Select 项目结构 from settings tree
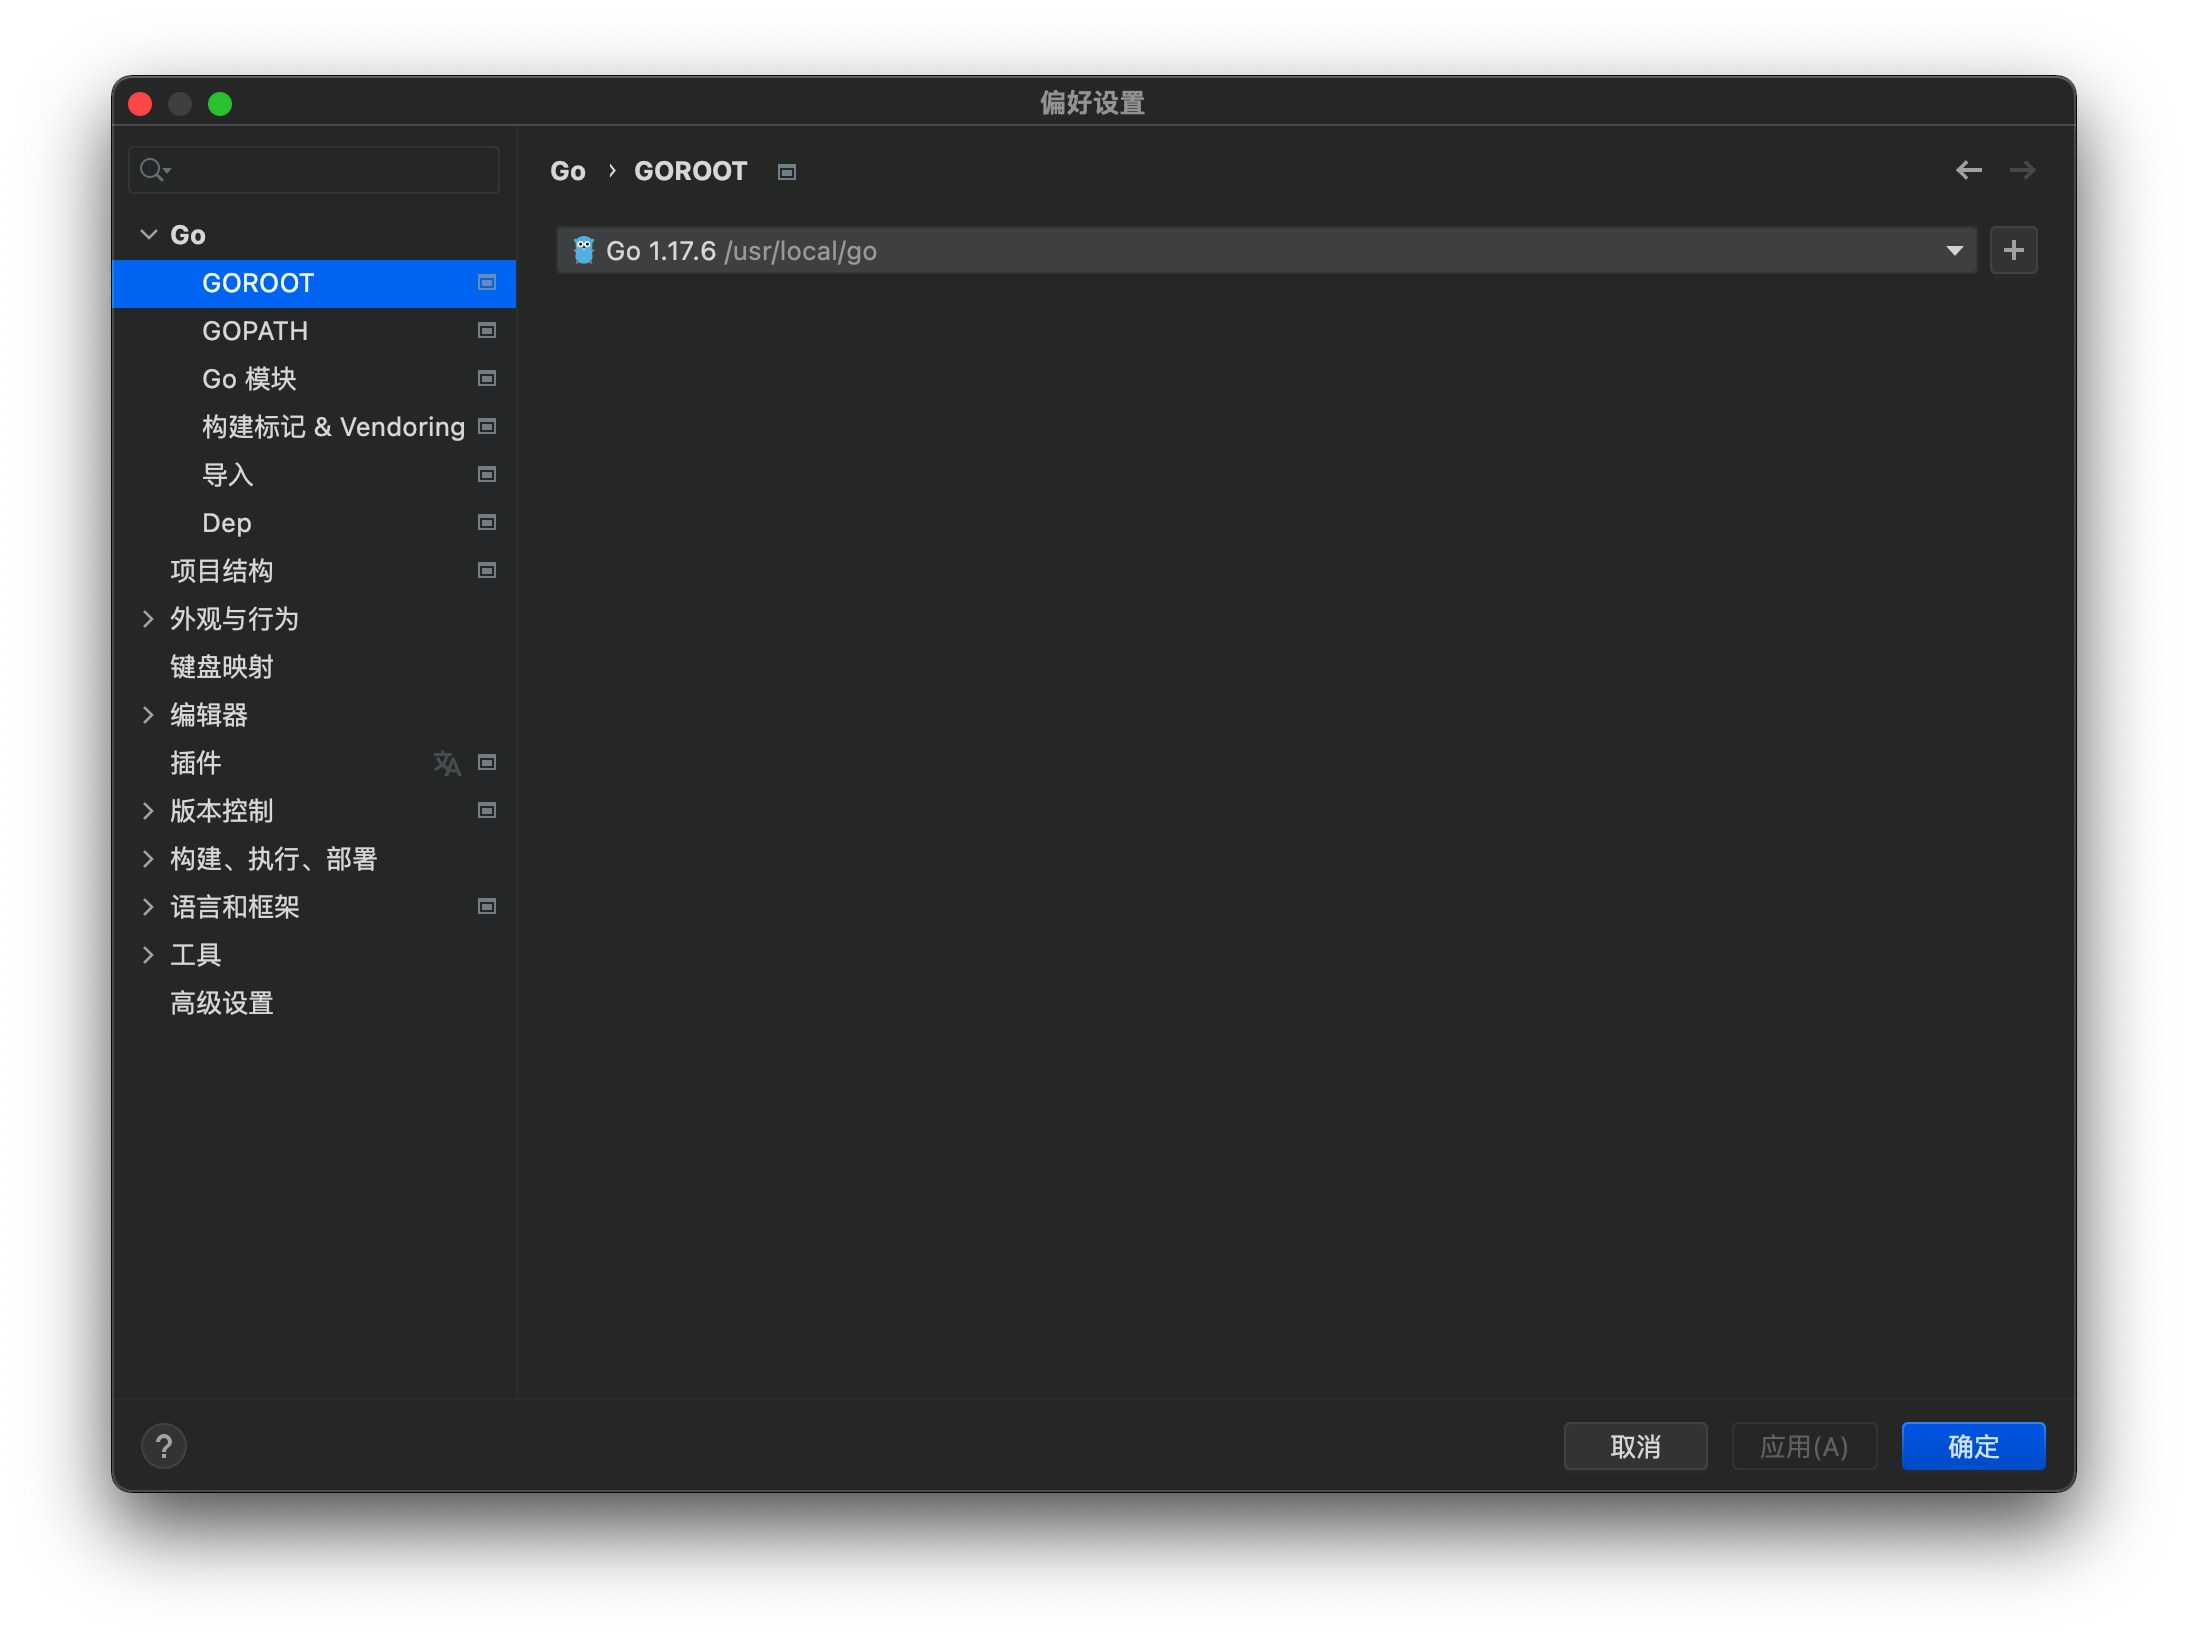 pos(221,570)
